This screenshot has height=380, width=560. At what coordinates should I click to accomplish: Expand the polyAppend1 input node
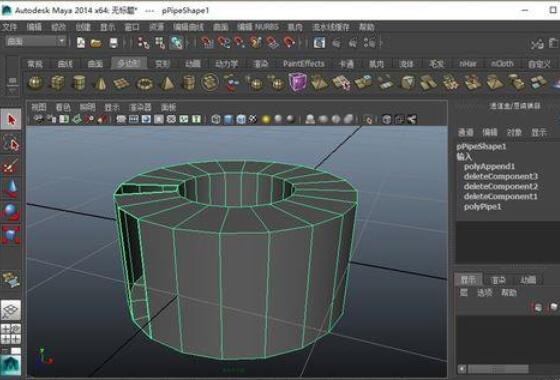(x=489, y=166)
